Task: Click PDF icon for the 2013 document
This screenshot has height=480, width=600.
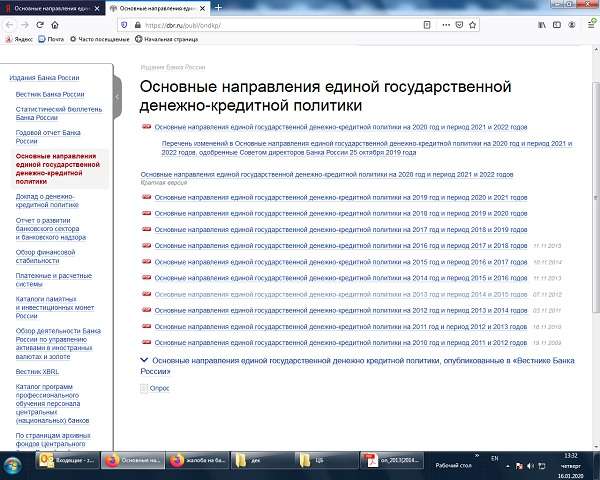Action: click(147, 294)
